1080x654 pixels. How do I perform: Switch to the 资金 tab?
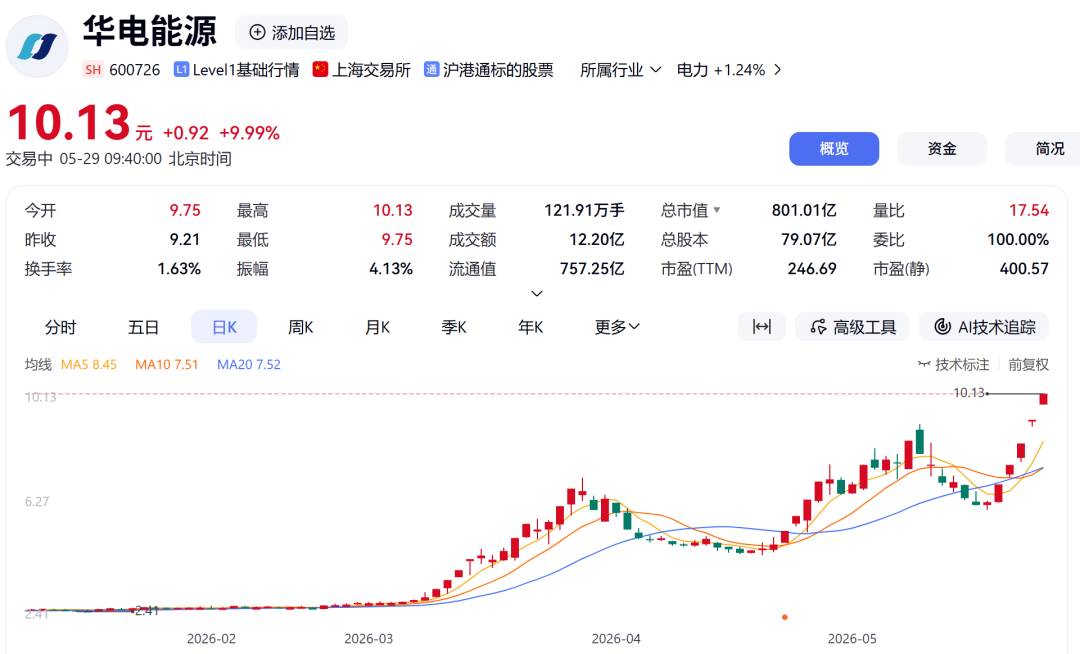click(942, 149)
